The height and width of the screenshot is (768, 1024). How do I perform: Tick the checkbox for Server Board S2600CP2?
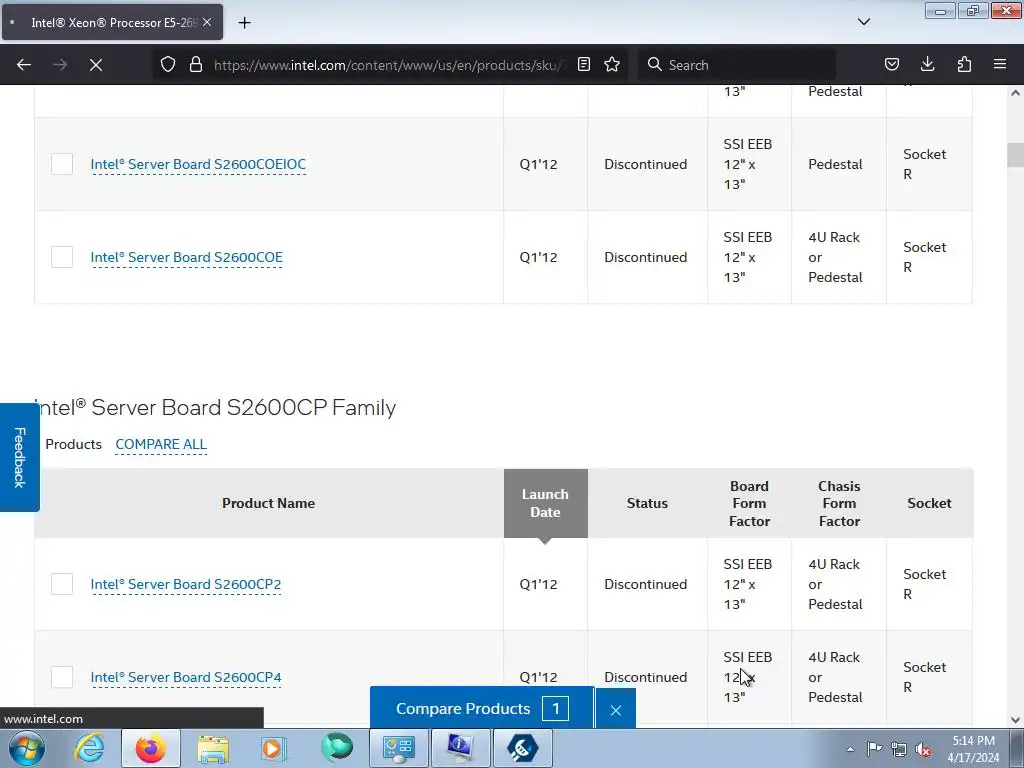(62, 584)
